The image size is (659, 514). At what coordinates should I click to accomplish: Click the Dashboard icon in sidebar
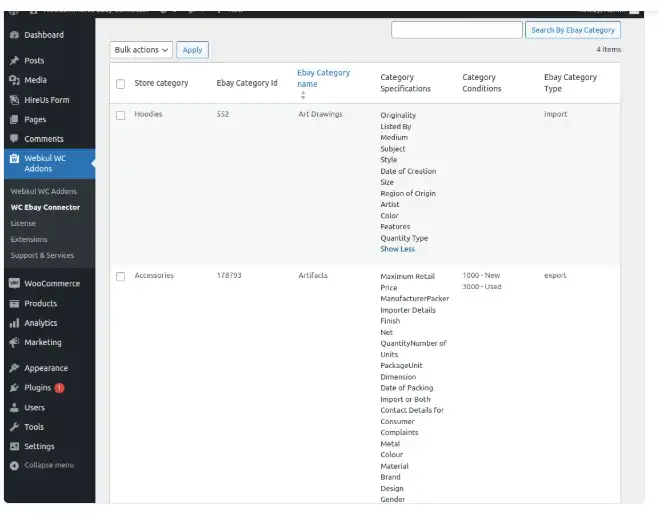click(x=14, y=35)
